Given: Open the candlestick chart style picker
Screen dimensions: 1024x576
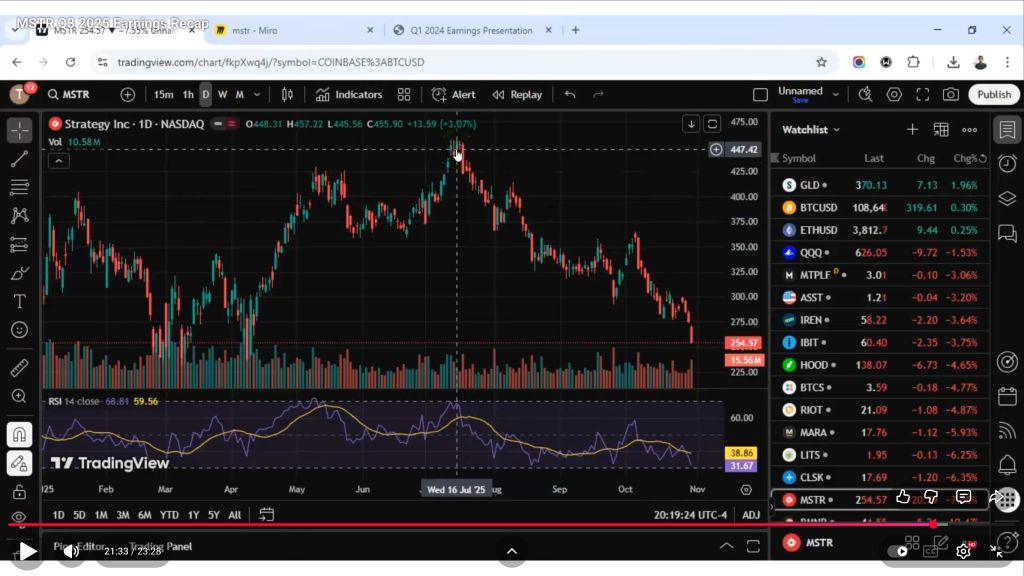Looking at the screenshot, I should (x=287, y=94).
